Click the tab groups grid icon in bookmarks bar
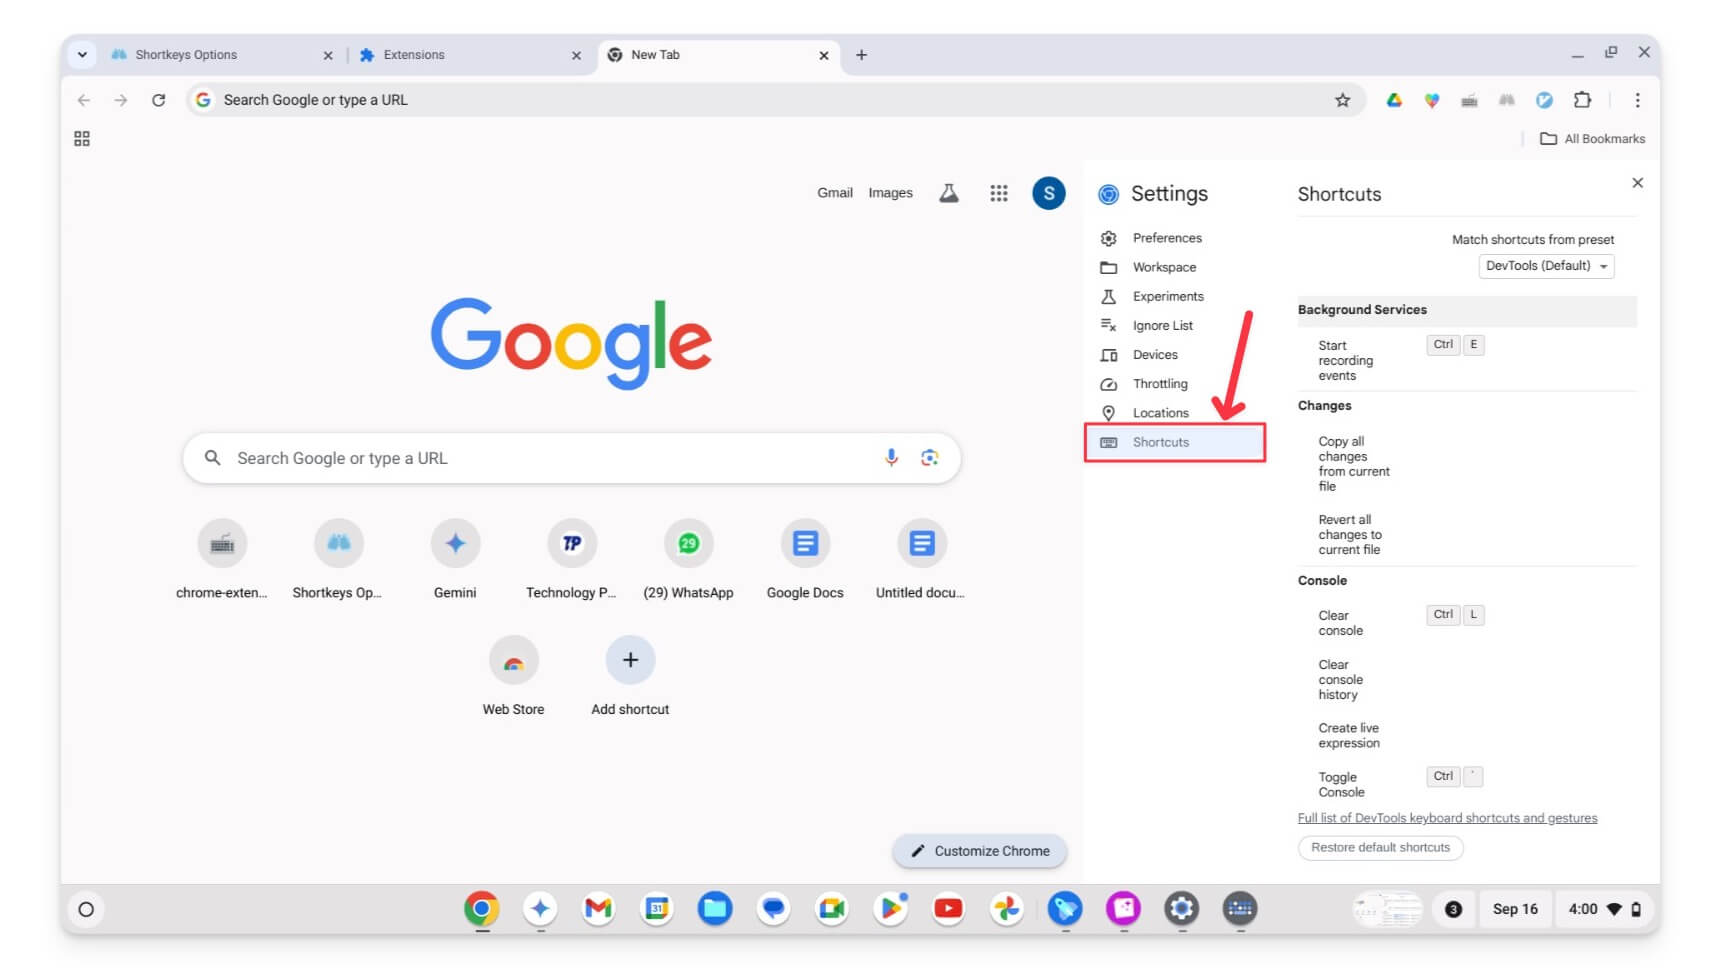Viewport: 1721px width, 968px height. [x=82, y=139]
